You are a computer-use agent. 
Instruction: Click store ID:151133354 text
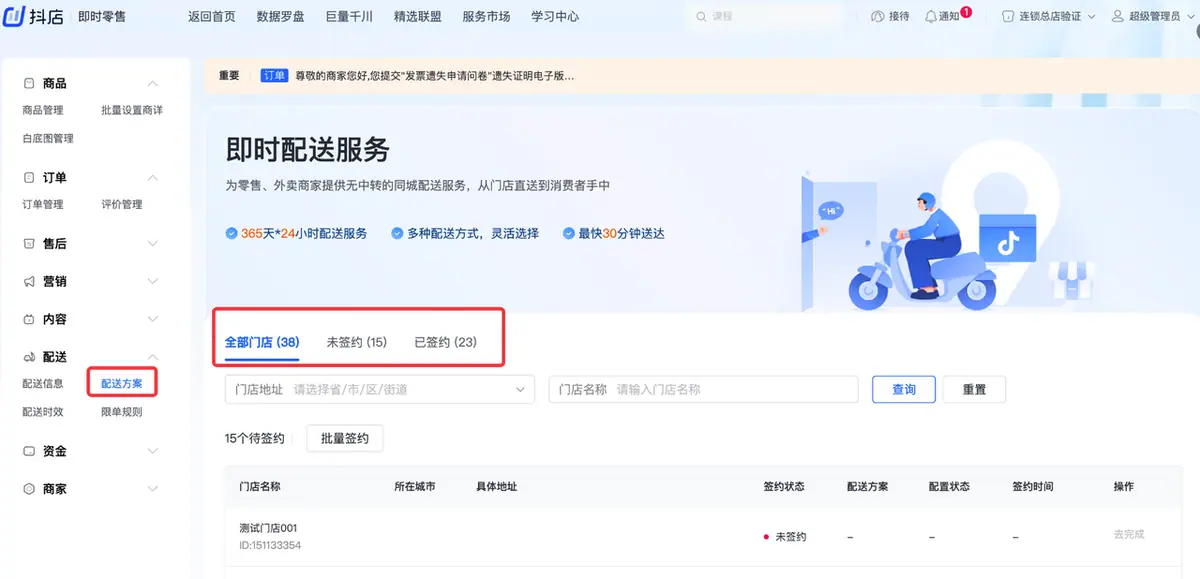point(270,546)
